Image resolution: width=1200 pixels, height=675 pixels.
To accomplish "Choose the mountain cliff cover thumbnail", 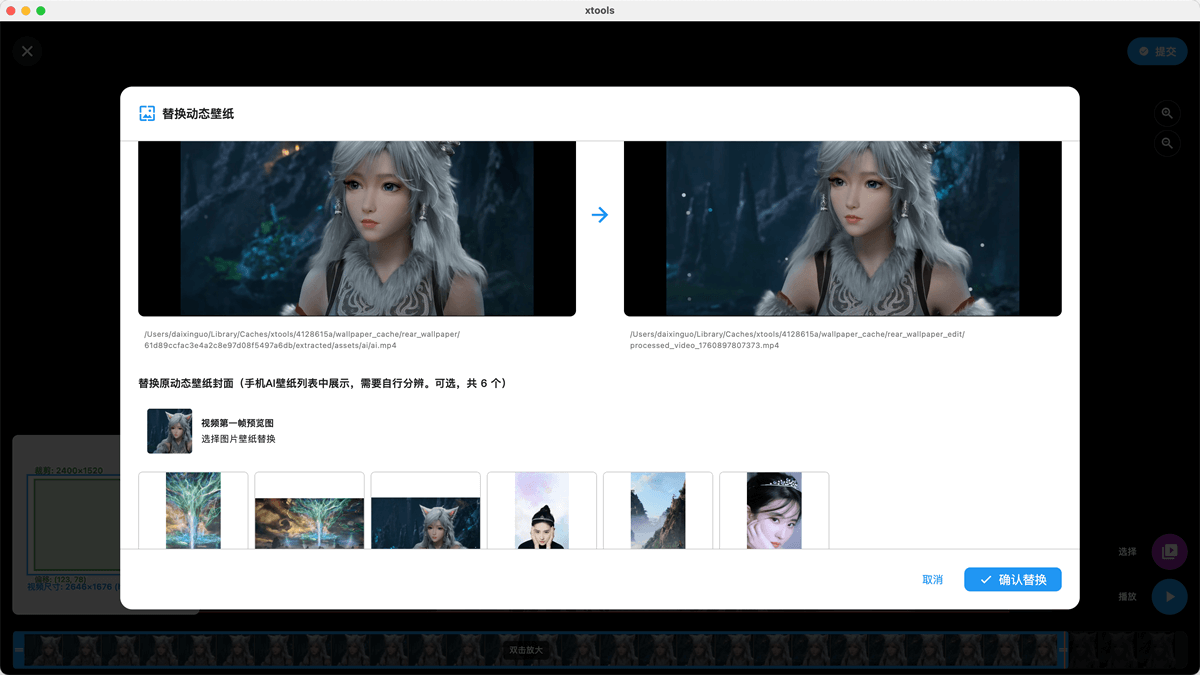I will [x=657, y=510].
